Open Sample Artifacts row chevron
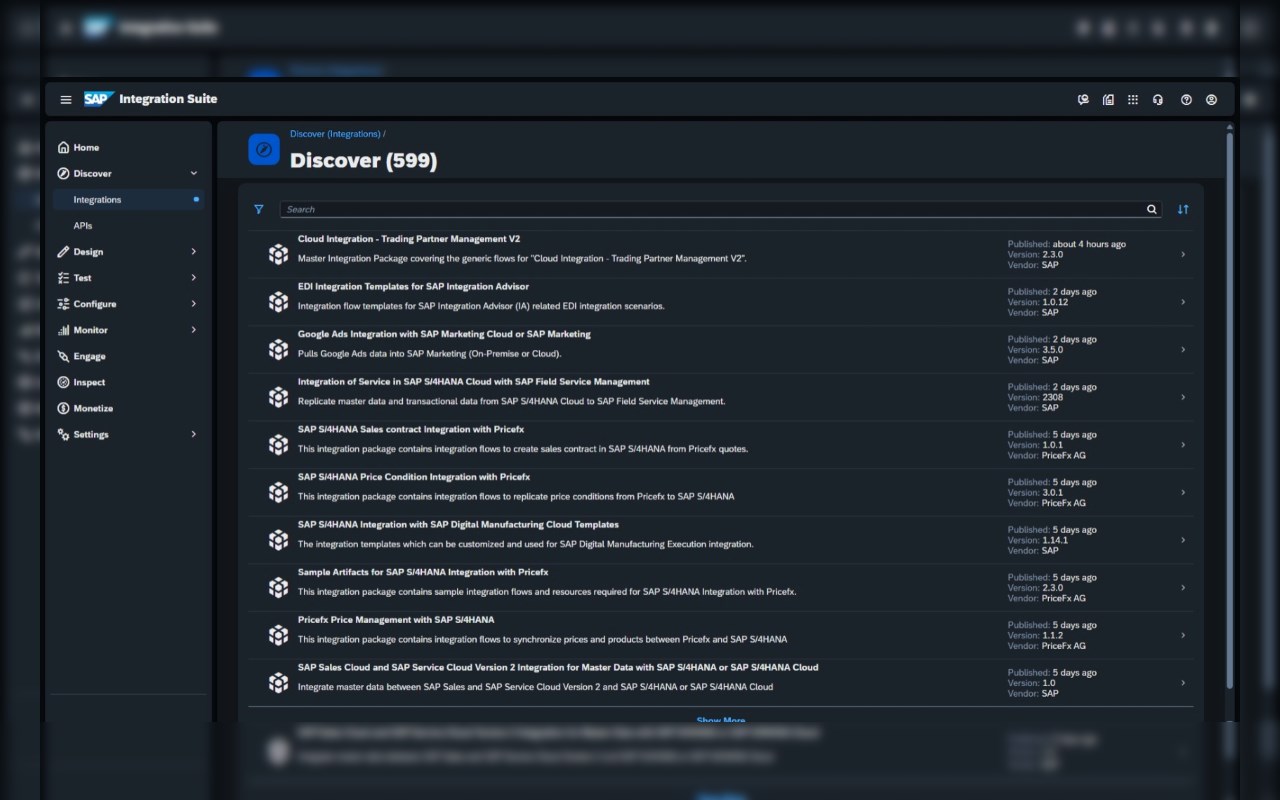The width and height of the screenshot is (1280, 800). pos(1183,588)
